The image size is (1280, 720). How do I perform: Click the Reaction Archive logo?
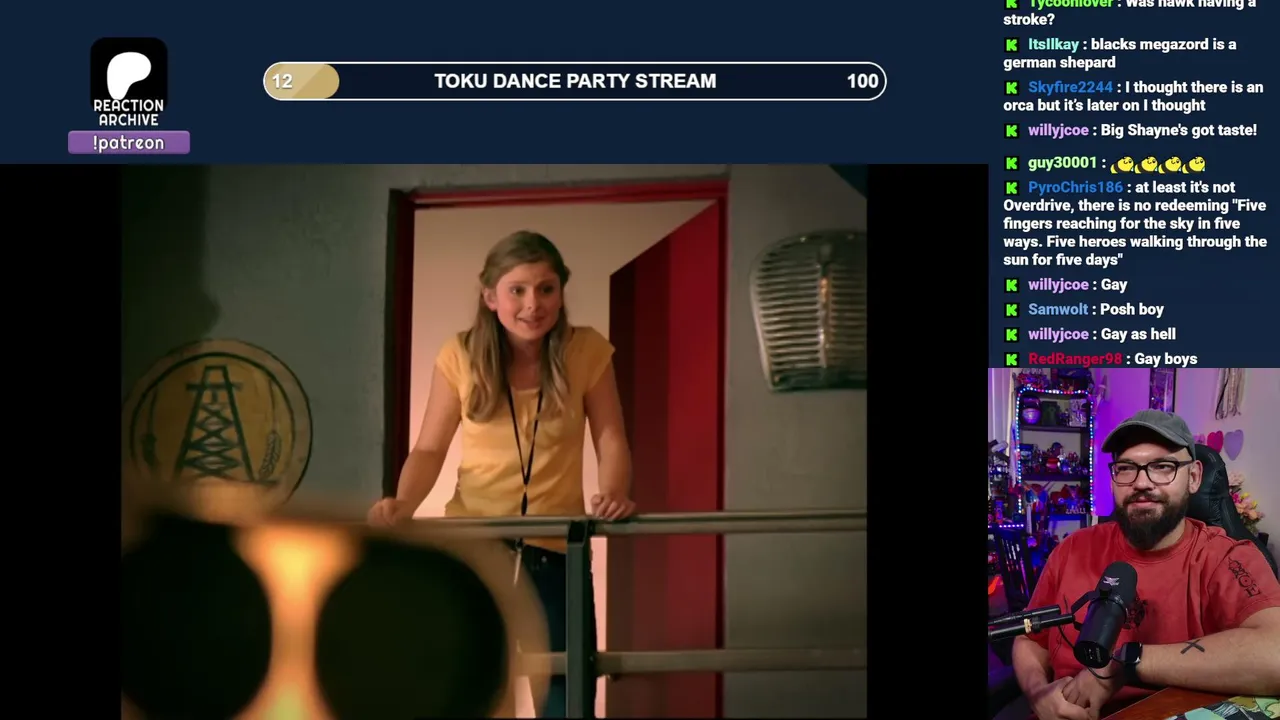click(x=129, y=83)
